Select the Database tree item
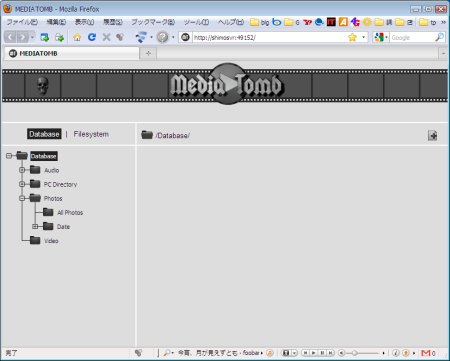The width and height of the screenshot is (450, 361). (x=44, y=156)
